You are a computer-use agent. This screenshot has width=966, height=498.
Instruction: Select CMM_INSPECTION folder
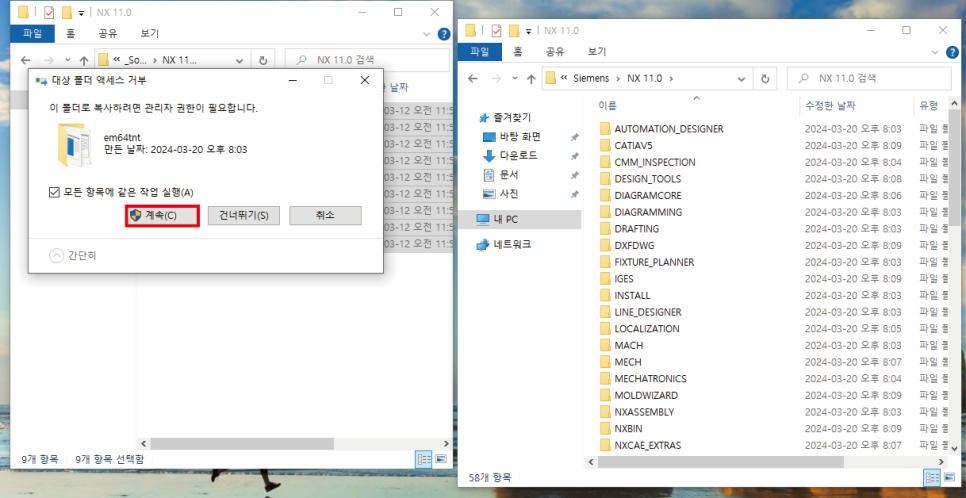tap(655, 162)
